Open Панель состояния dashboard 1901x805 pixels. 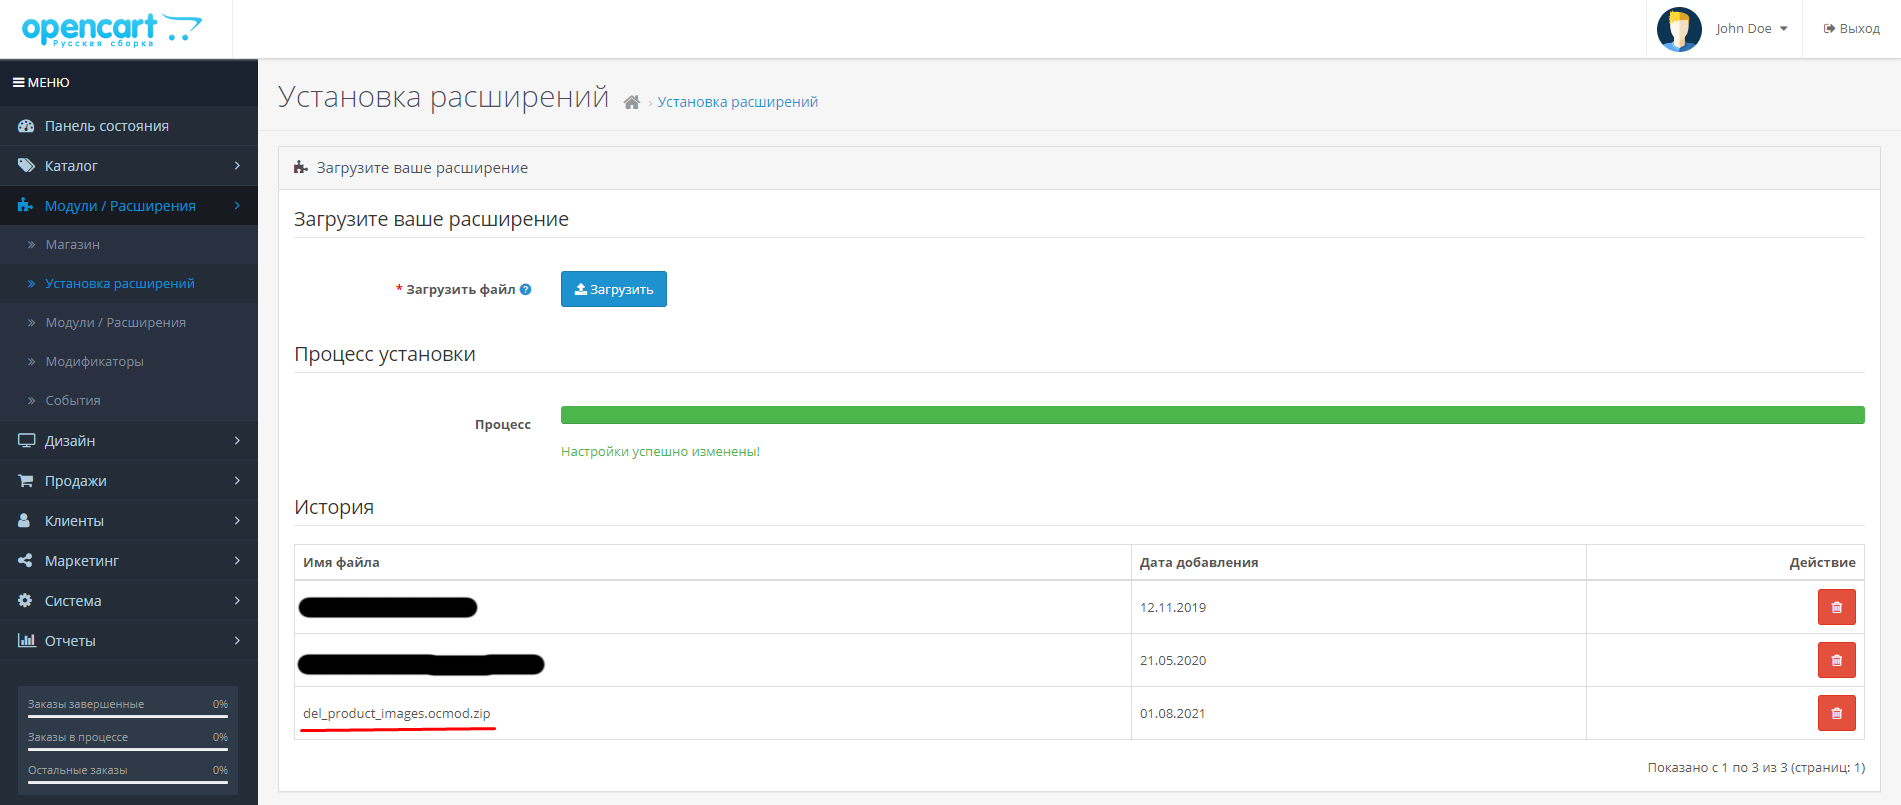coord(106,126)
